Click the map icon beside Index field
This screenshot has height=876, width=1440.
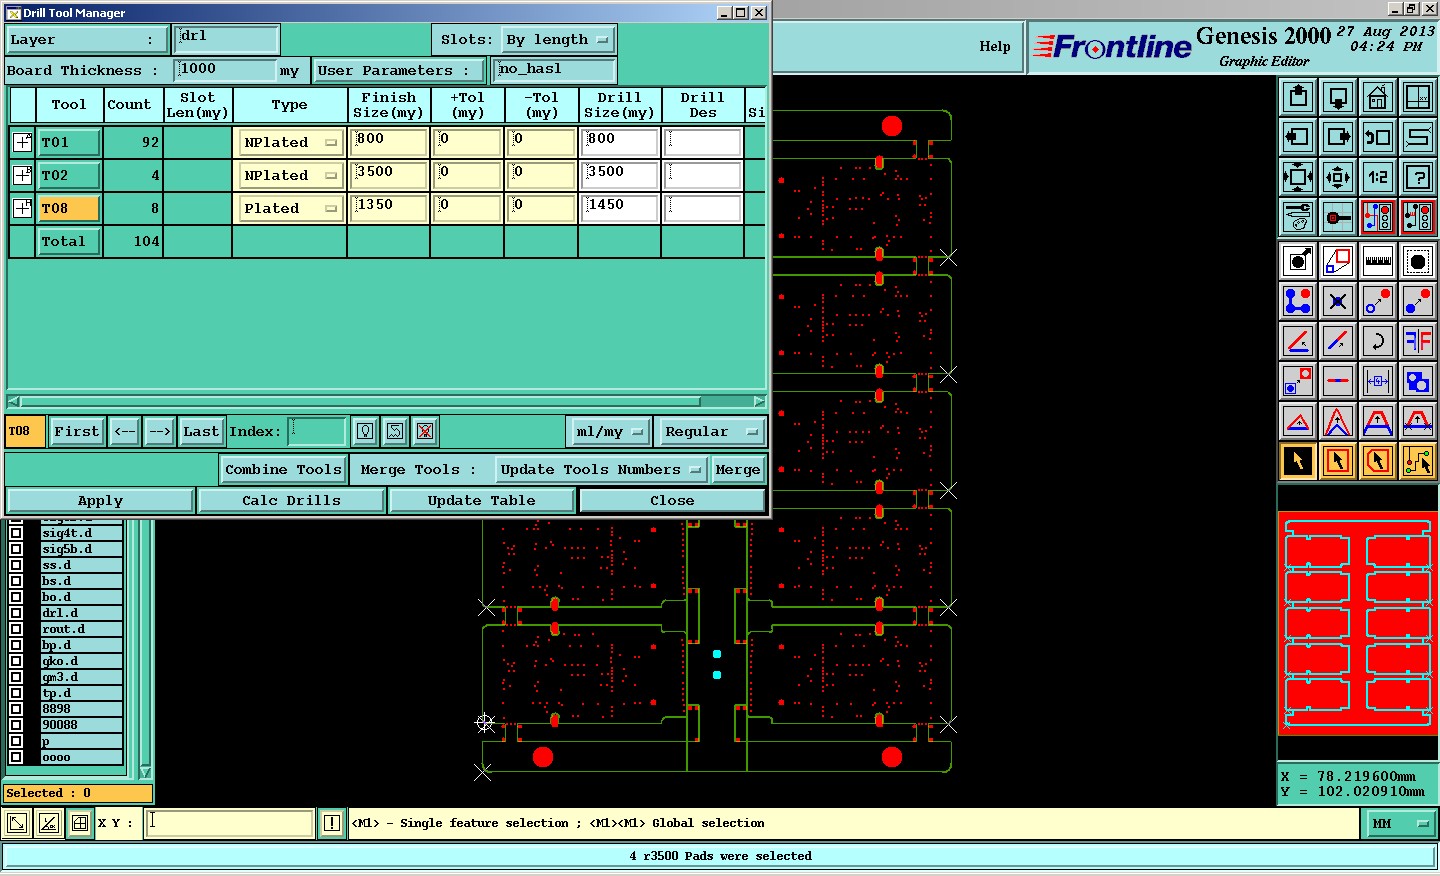(395, 431)
